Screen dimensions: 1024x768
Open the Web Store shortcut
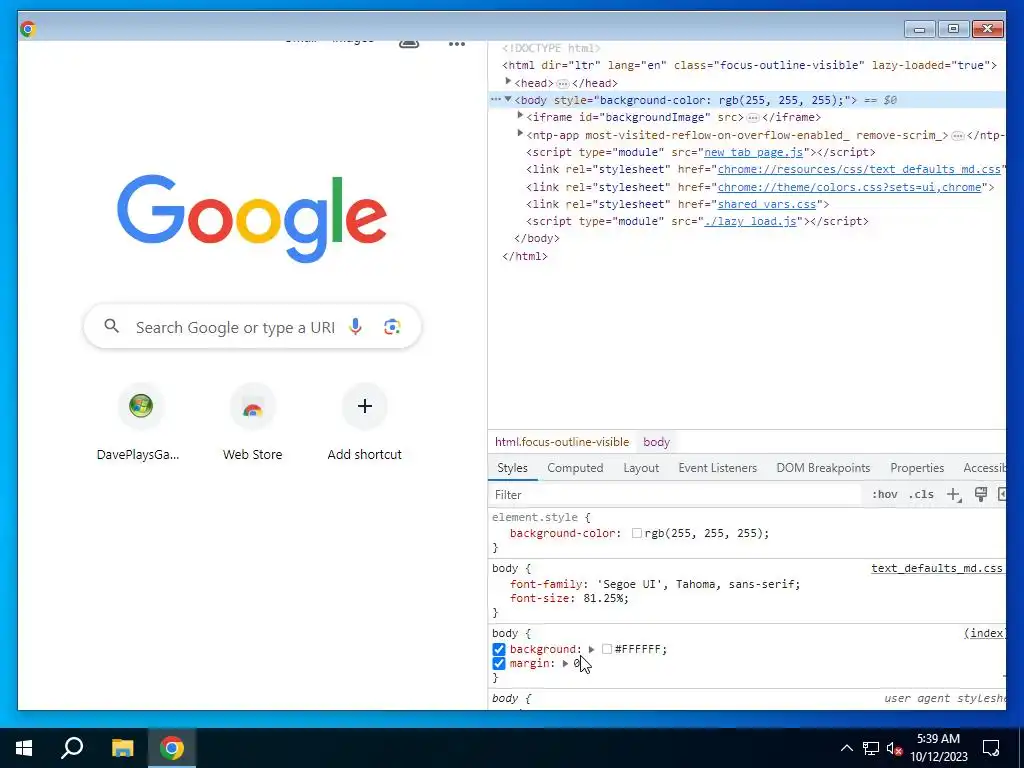[x=253, y=423]
